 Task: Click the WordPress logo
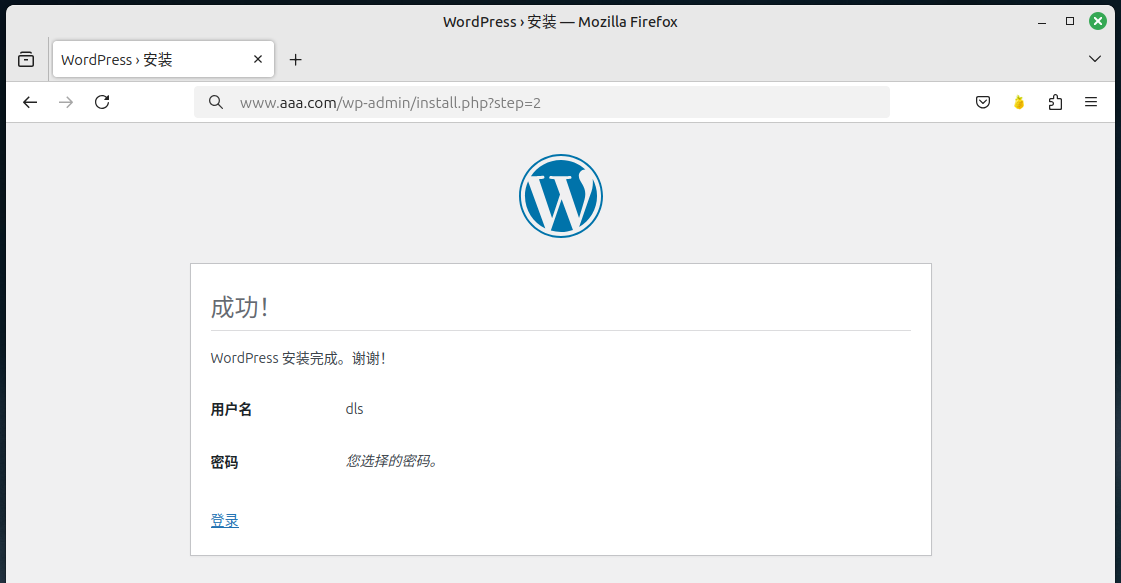[x=560, y=196]
